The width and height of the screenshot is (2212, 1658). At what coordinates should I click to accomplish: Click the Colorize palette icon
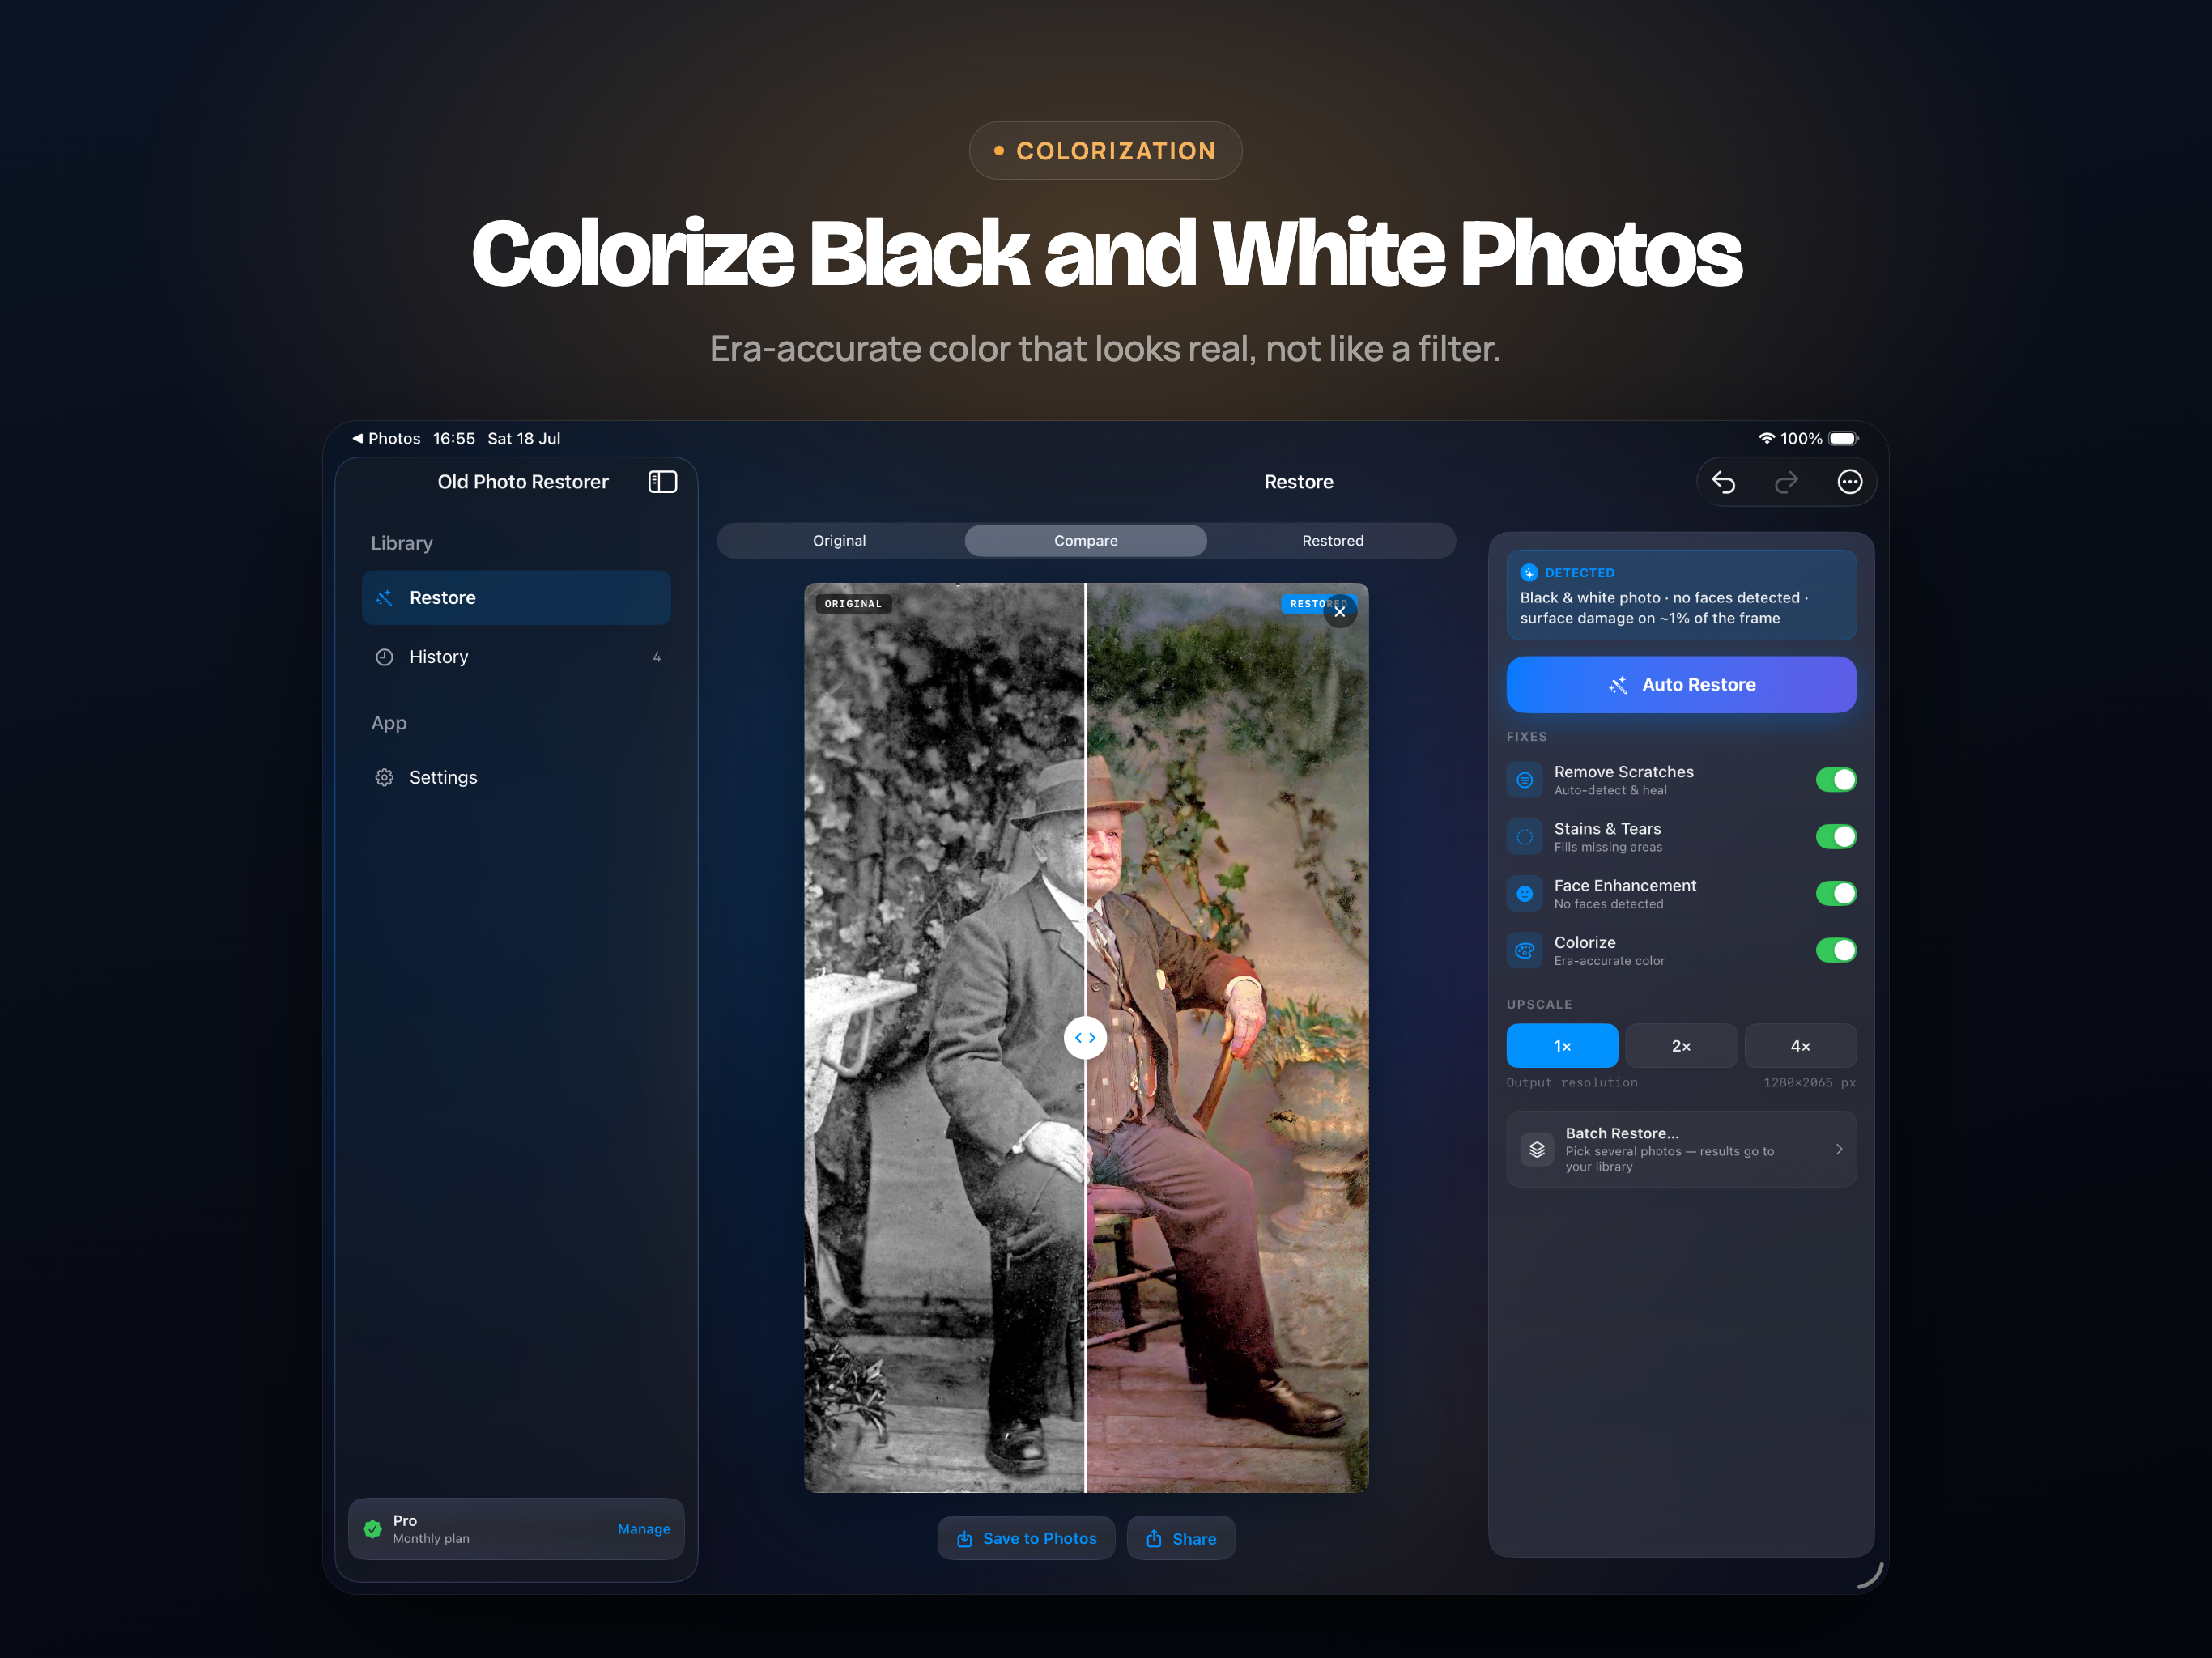1524,950
